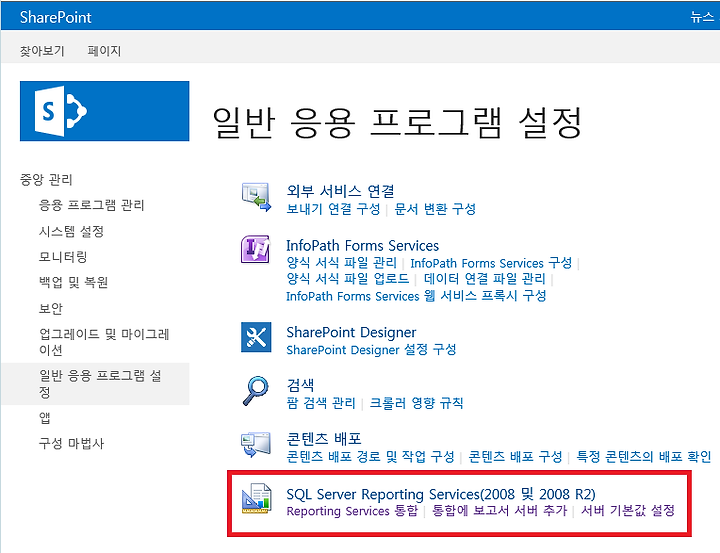Open 크롤러 영향 규칙 link

point(416,403)
